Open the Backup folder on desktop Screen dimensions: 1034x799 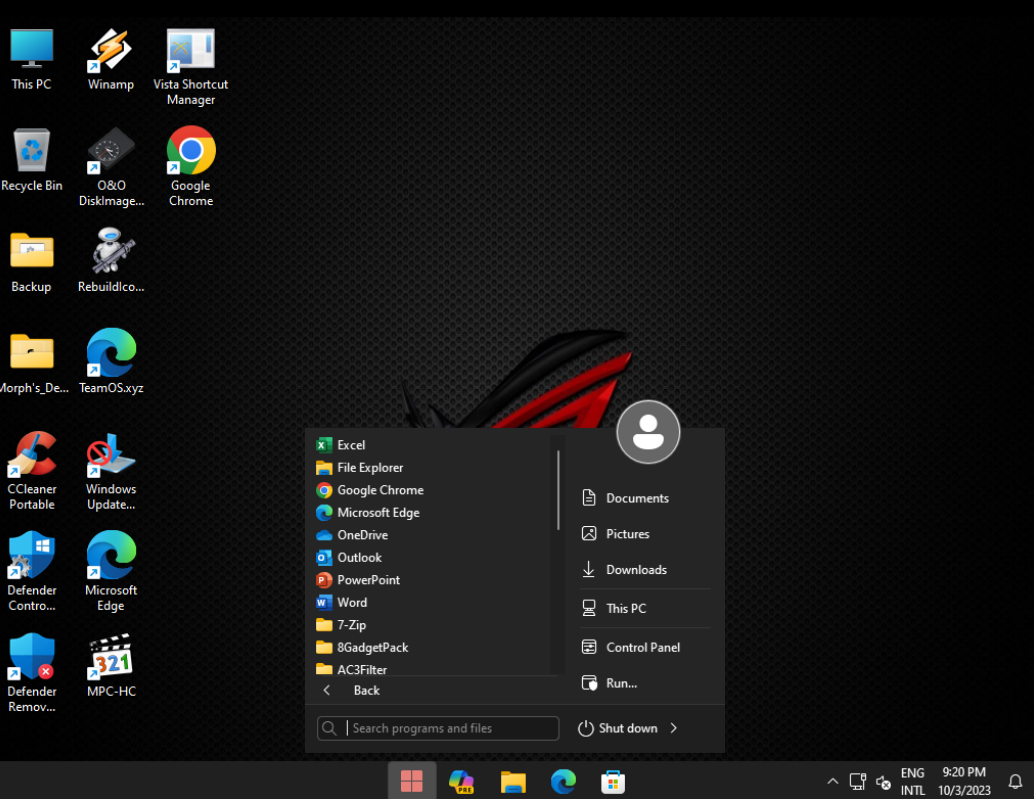click(31, 262)
